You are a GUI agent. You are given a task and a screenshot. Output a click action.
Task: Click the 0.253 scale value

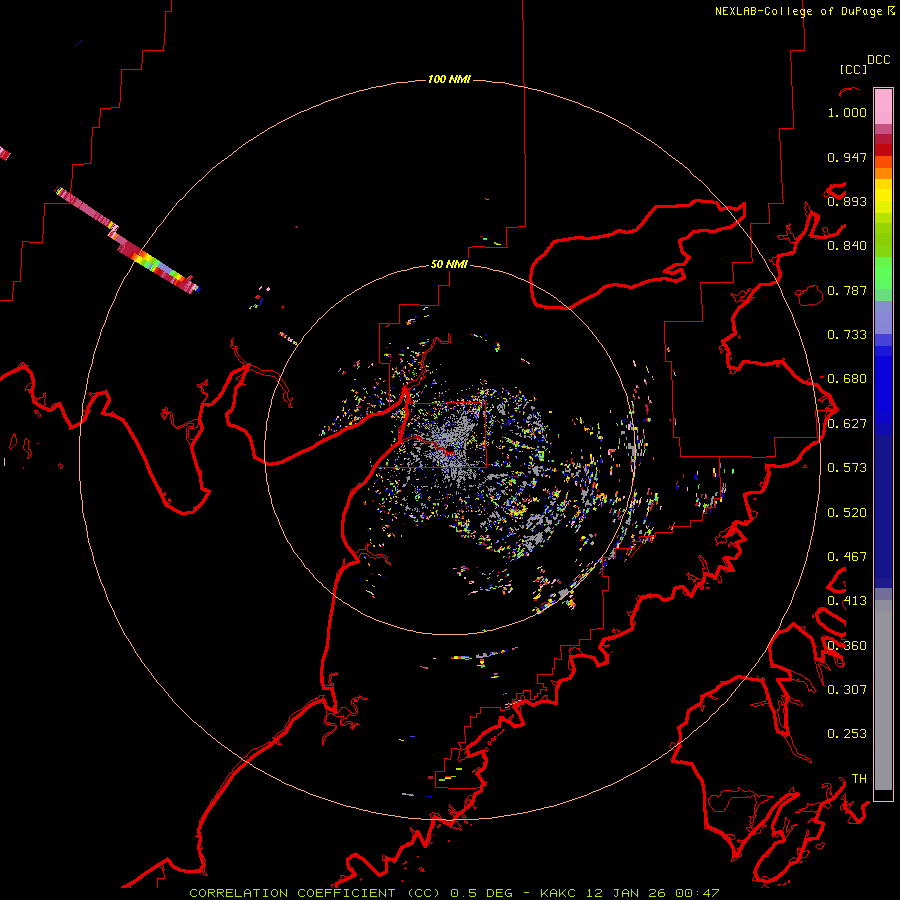[847, 734]
